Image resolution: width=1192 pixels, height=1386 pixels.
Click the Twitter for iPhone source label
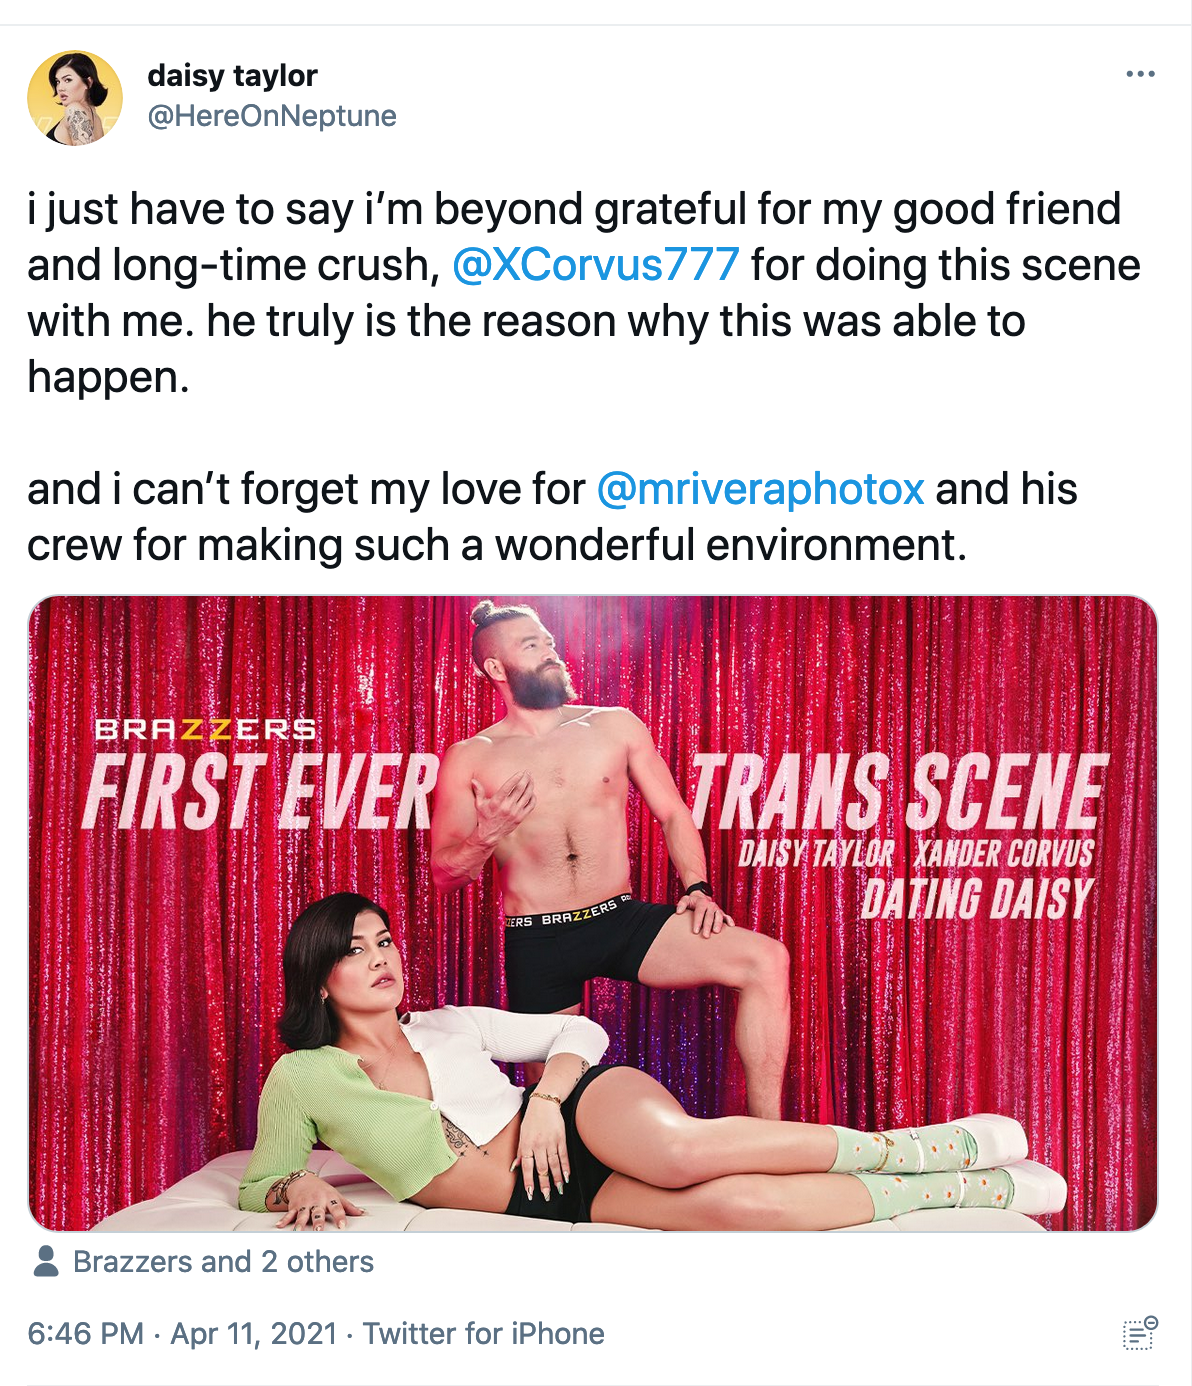click(484, 1334)
